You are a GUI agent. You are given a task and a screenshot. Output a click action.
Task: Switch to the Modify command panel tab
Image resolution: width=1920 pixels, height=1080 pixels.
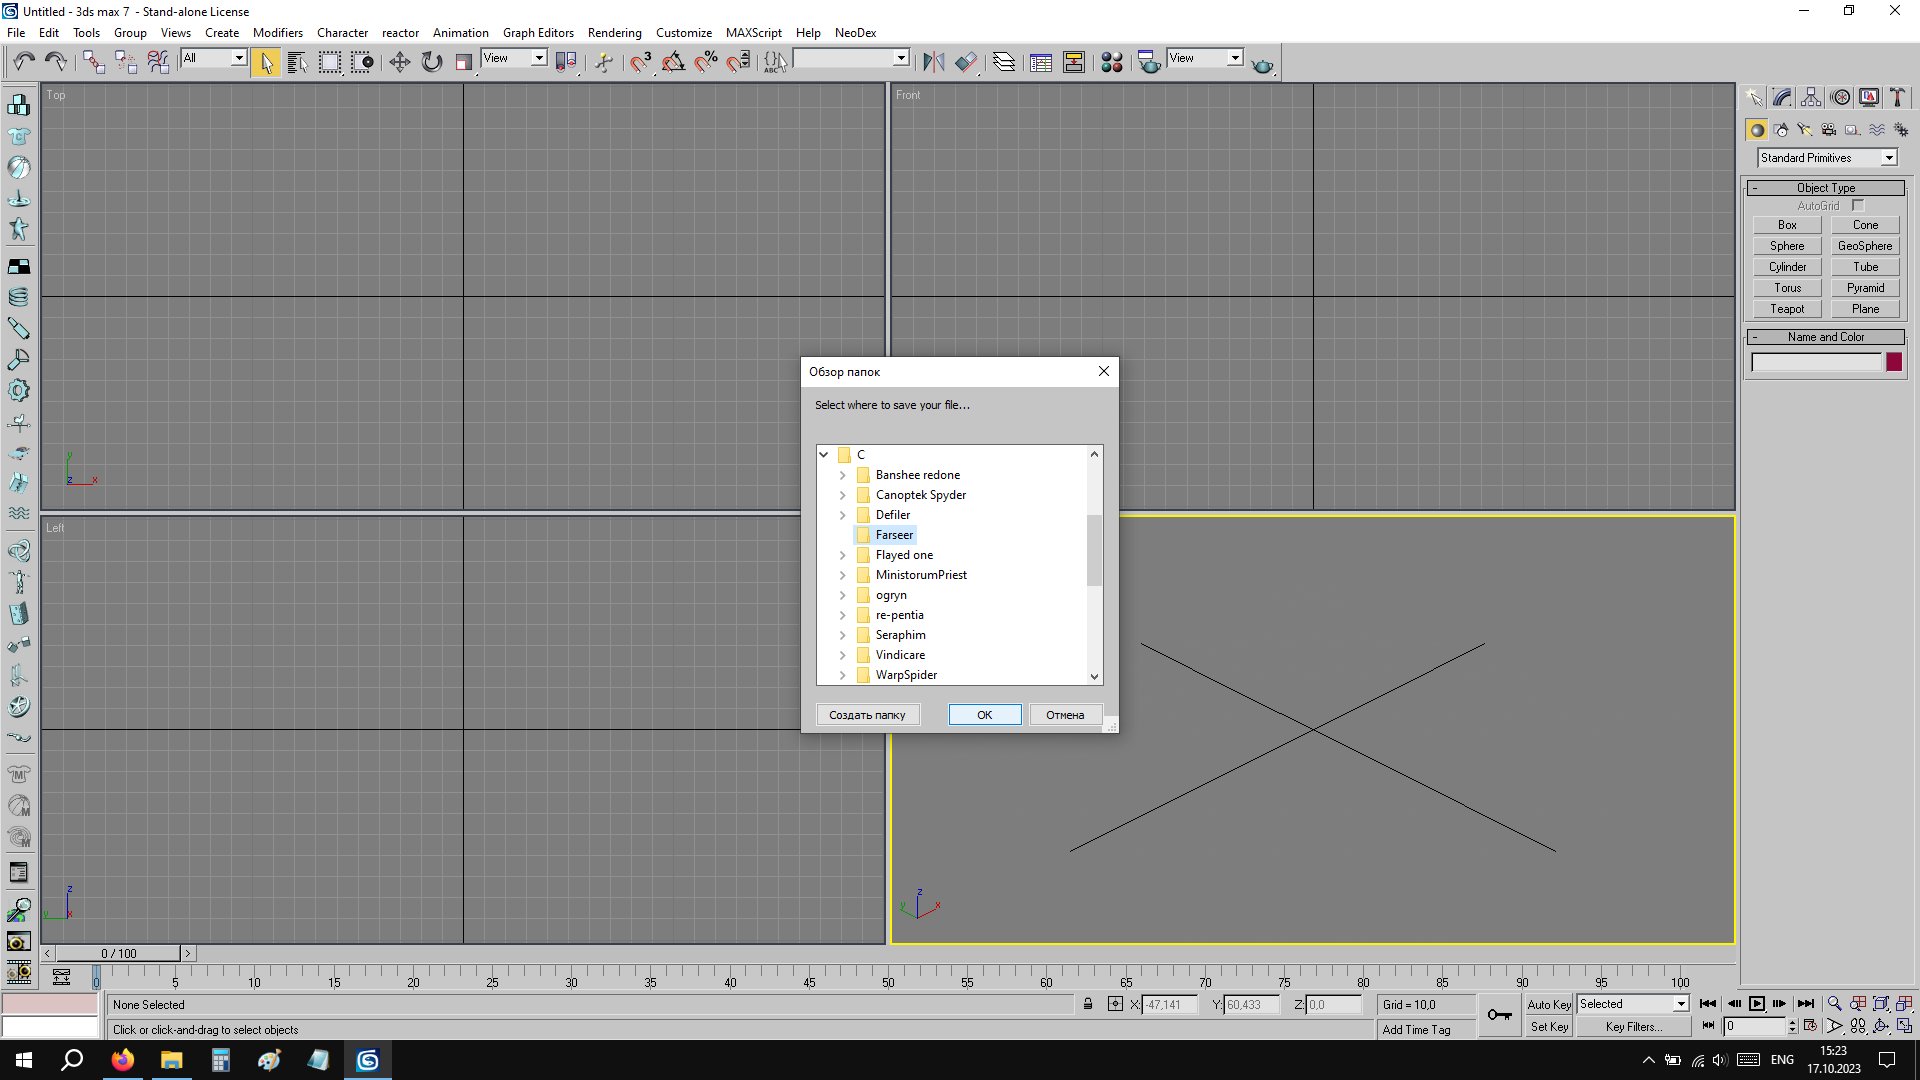click(1782, 97)
